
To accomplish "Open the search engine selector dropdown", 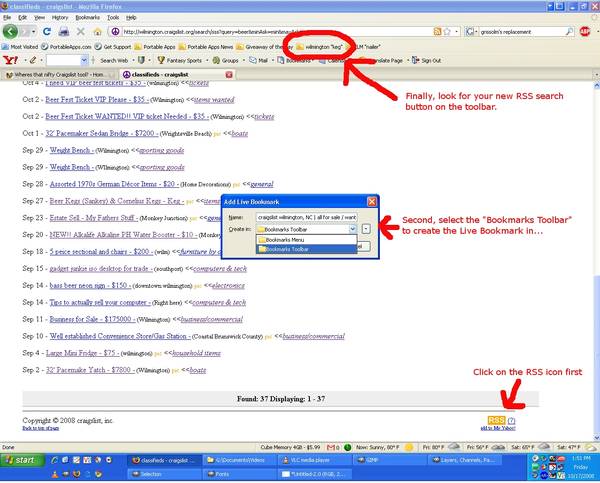I will [471, 32].
